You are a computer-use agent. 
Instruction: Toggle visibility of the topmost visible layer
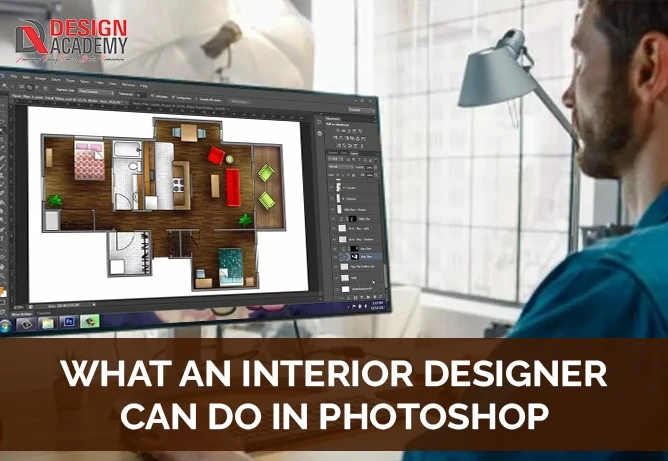coord(331,187)
